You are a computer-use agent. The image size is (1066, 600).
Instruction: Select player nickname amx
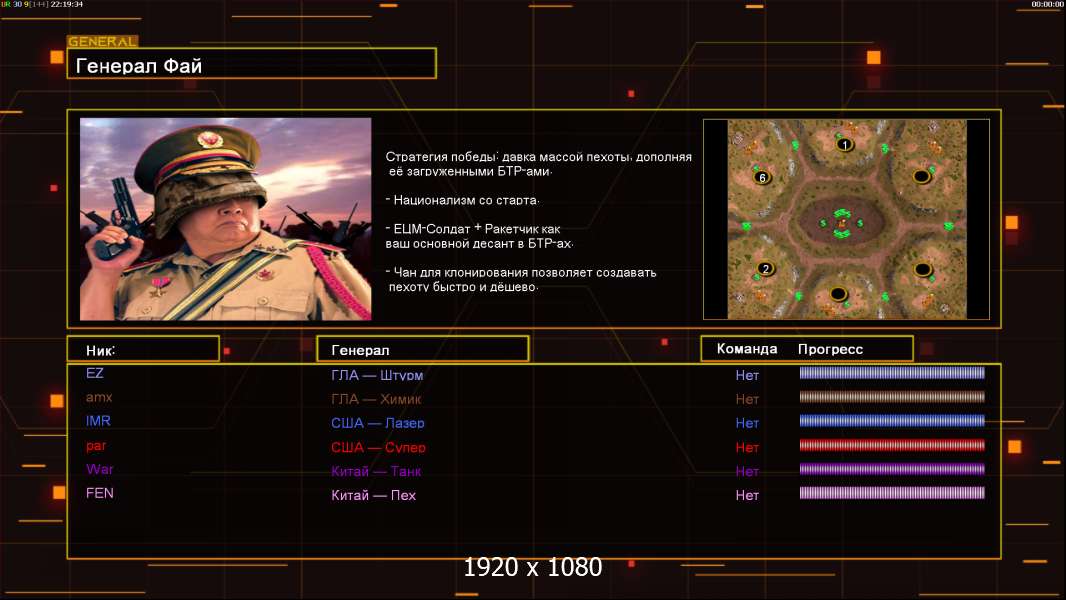click(99, 398)
